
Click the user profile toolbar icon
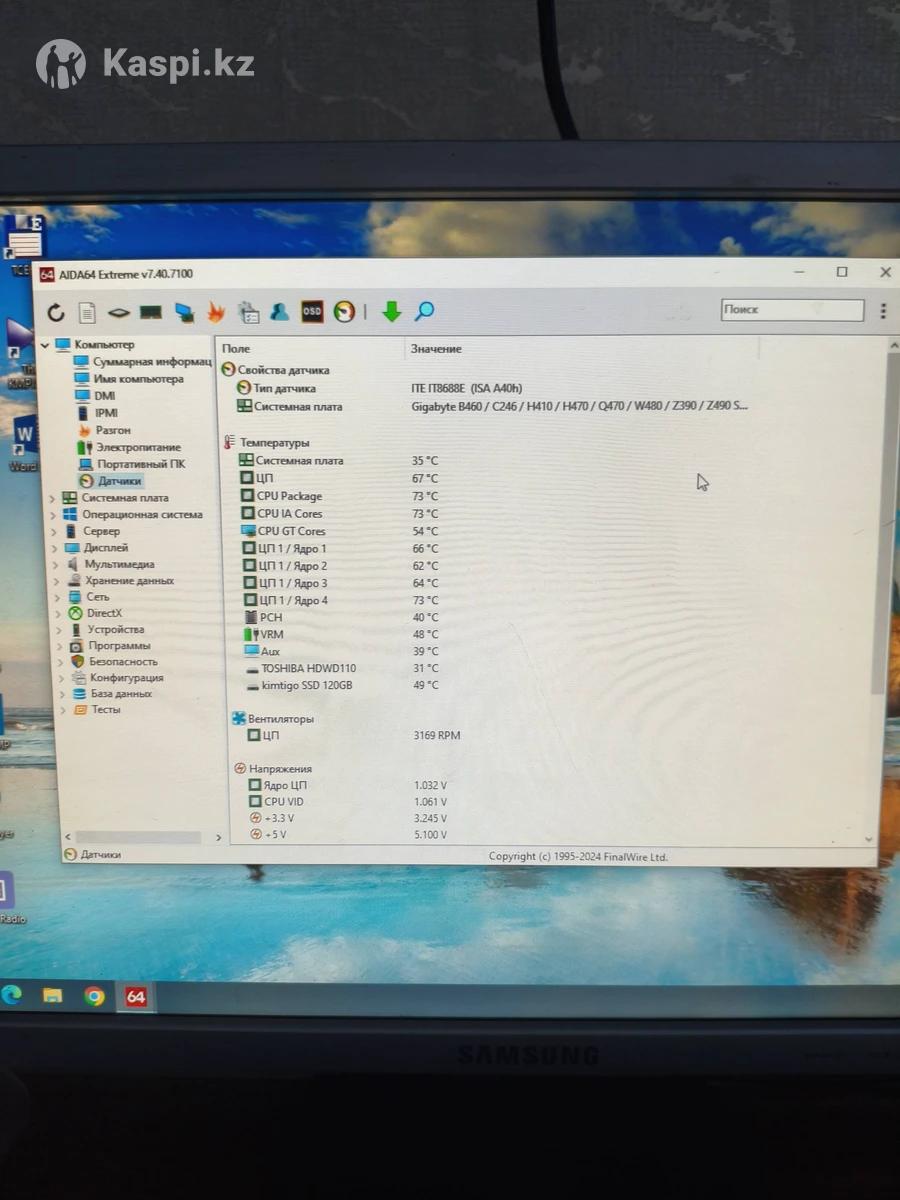coord(280,311)
